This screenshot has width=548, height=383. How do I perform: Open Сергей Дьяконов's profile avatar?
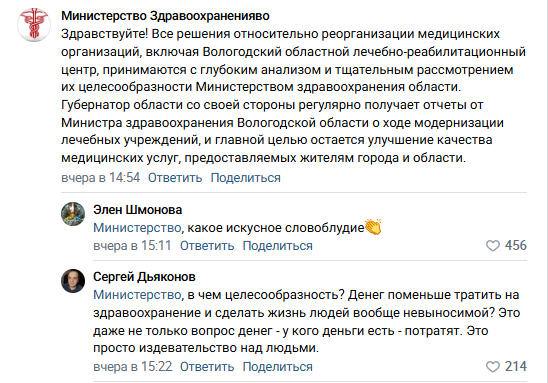click(x=73, y=281)
